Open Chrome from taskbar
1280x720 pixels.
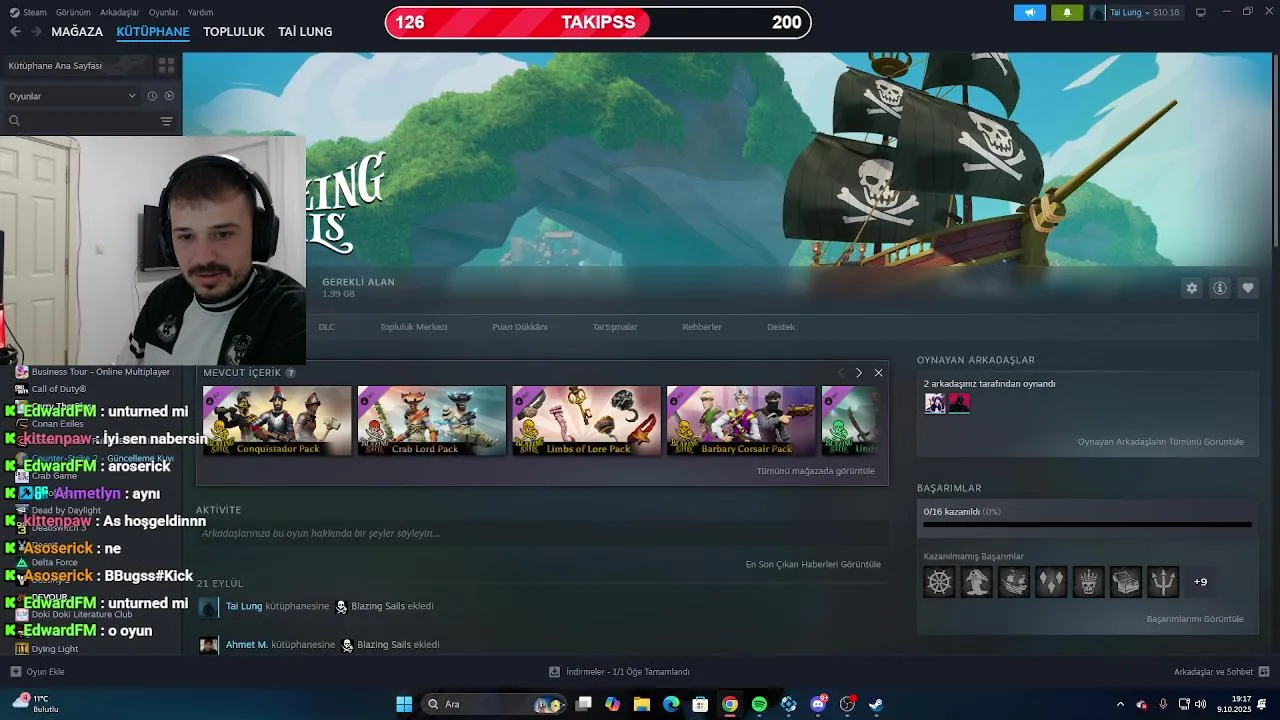click(730, 704)
